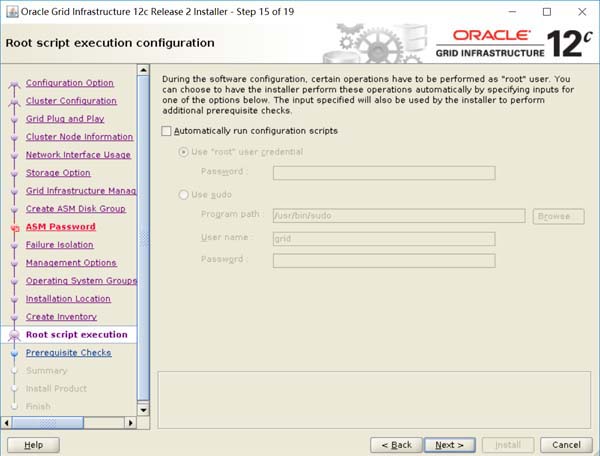Click the Cluster Configuration step marker icon
This screenshot has width=600, height=456.
click(15, 102)
